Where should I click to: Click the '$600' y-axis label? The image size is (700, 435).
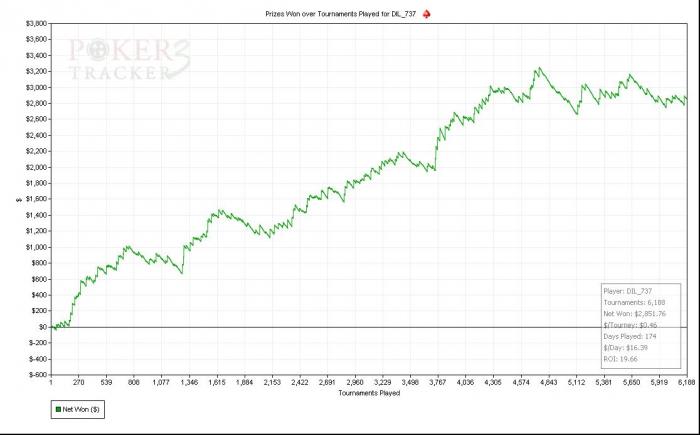[40, 279]
